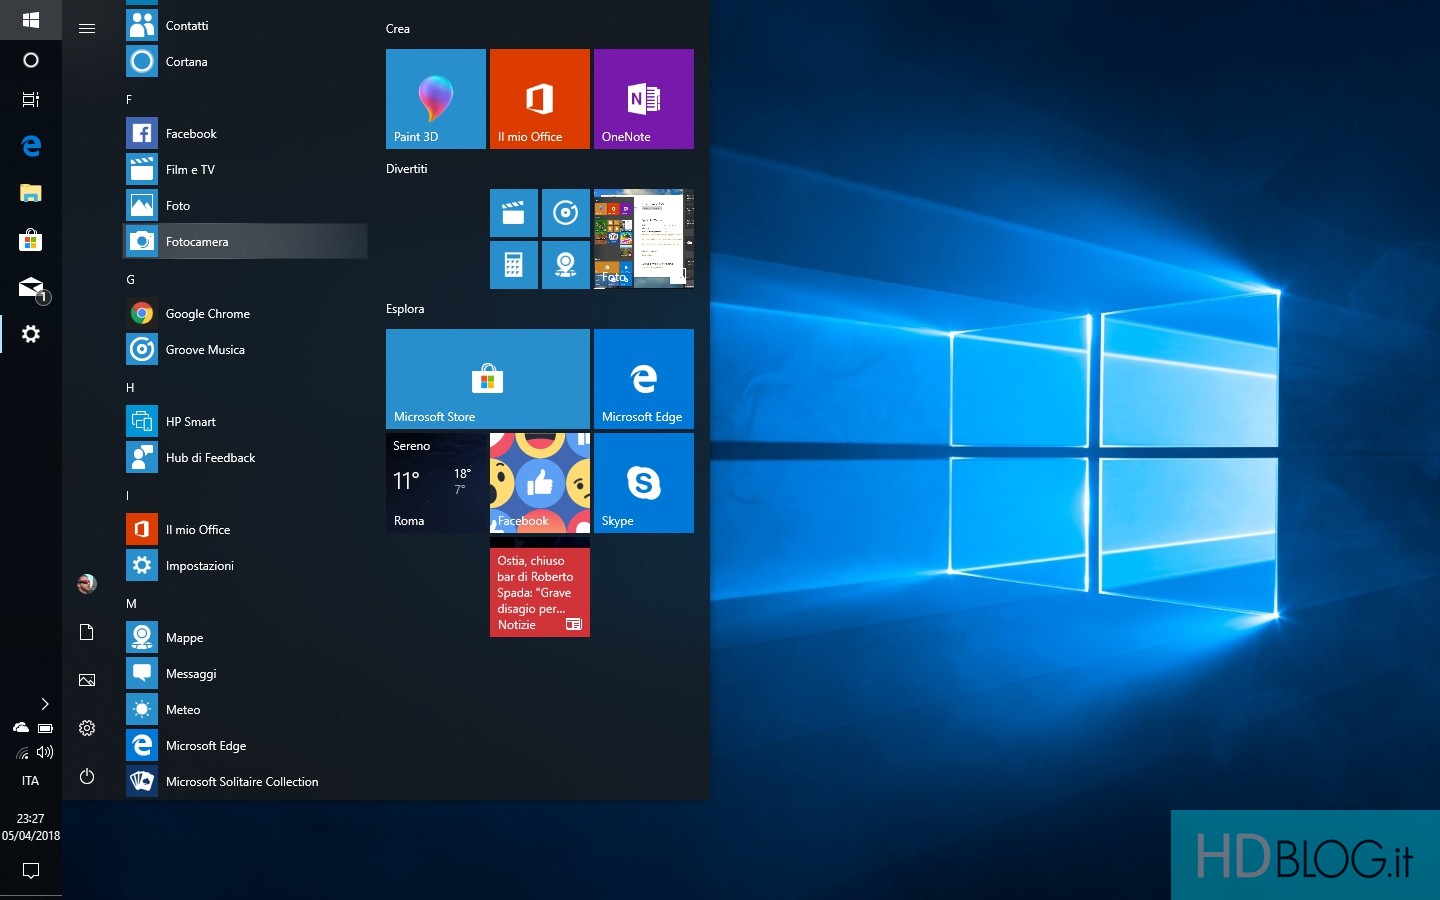Open the Windows Start button
The image size is (1440, 900).
pyautogui.click(x=30, y=20)
